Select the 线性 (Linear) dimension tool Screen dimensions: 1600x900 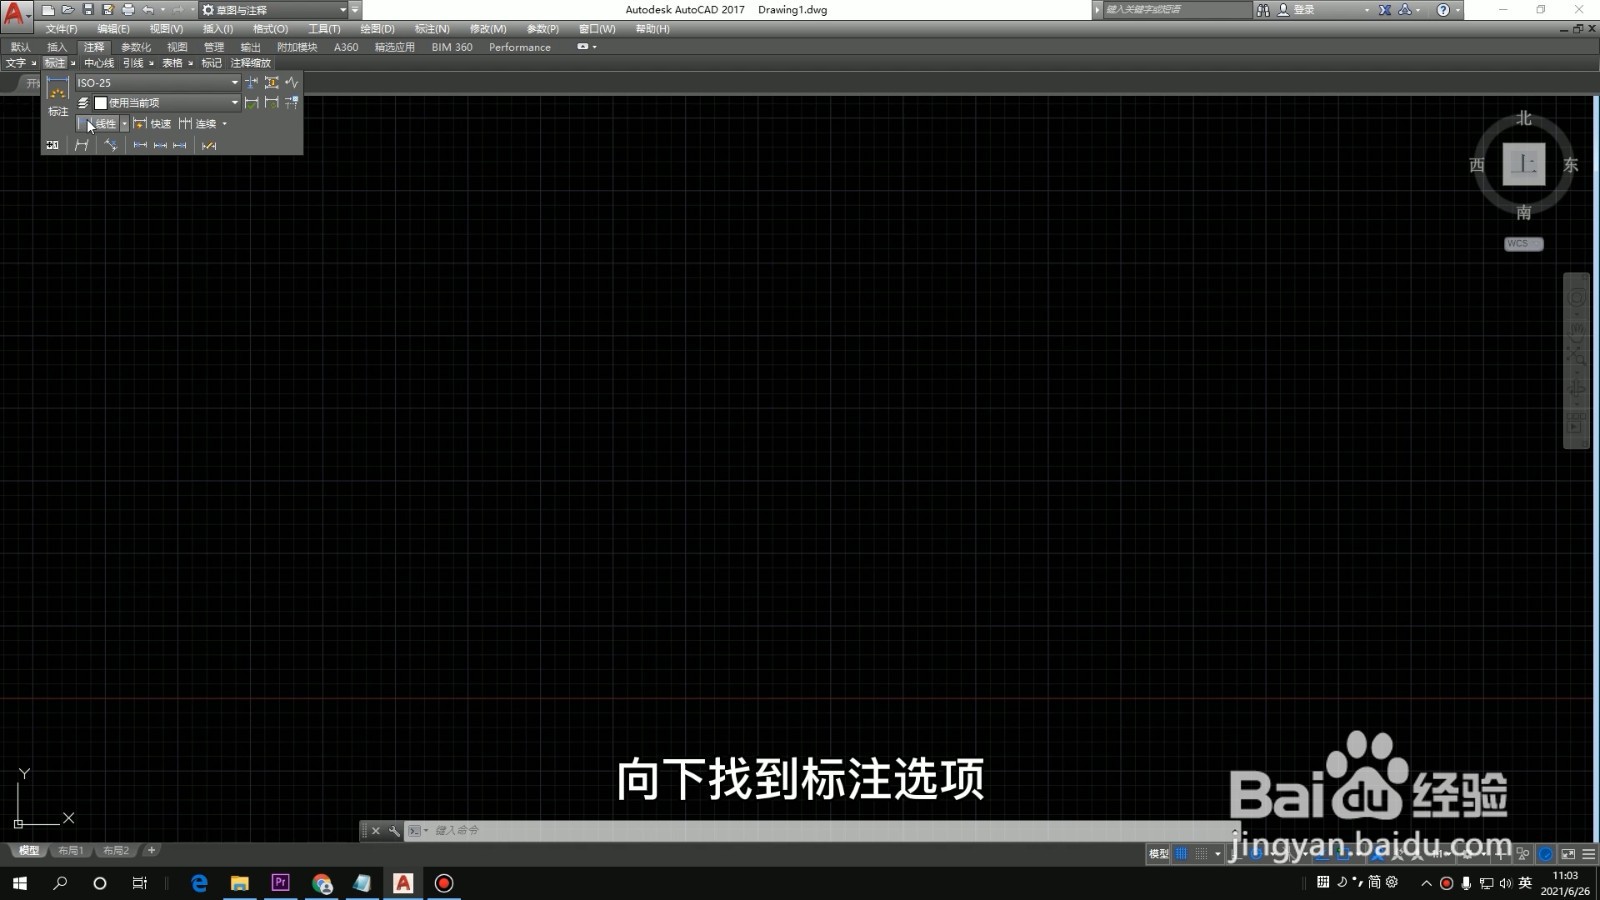pos(100,123)
